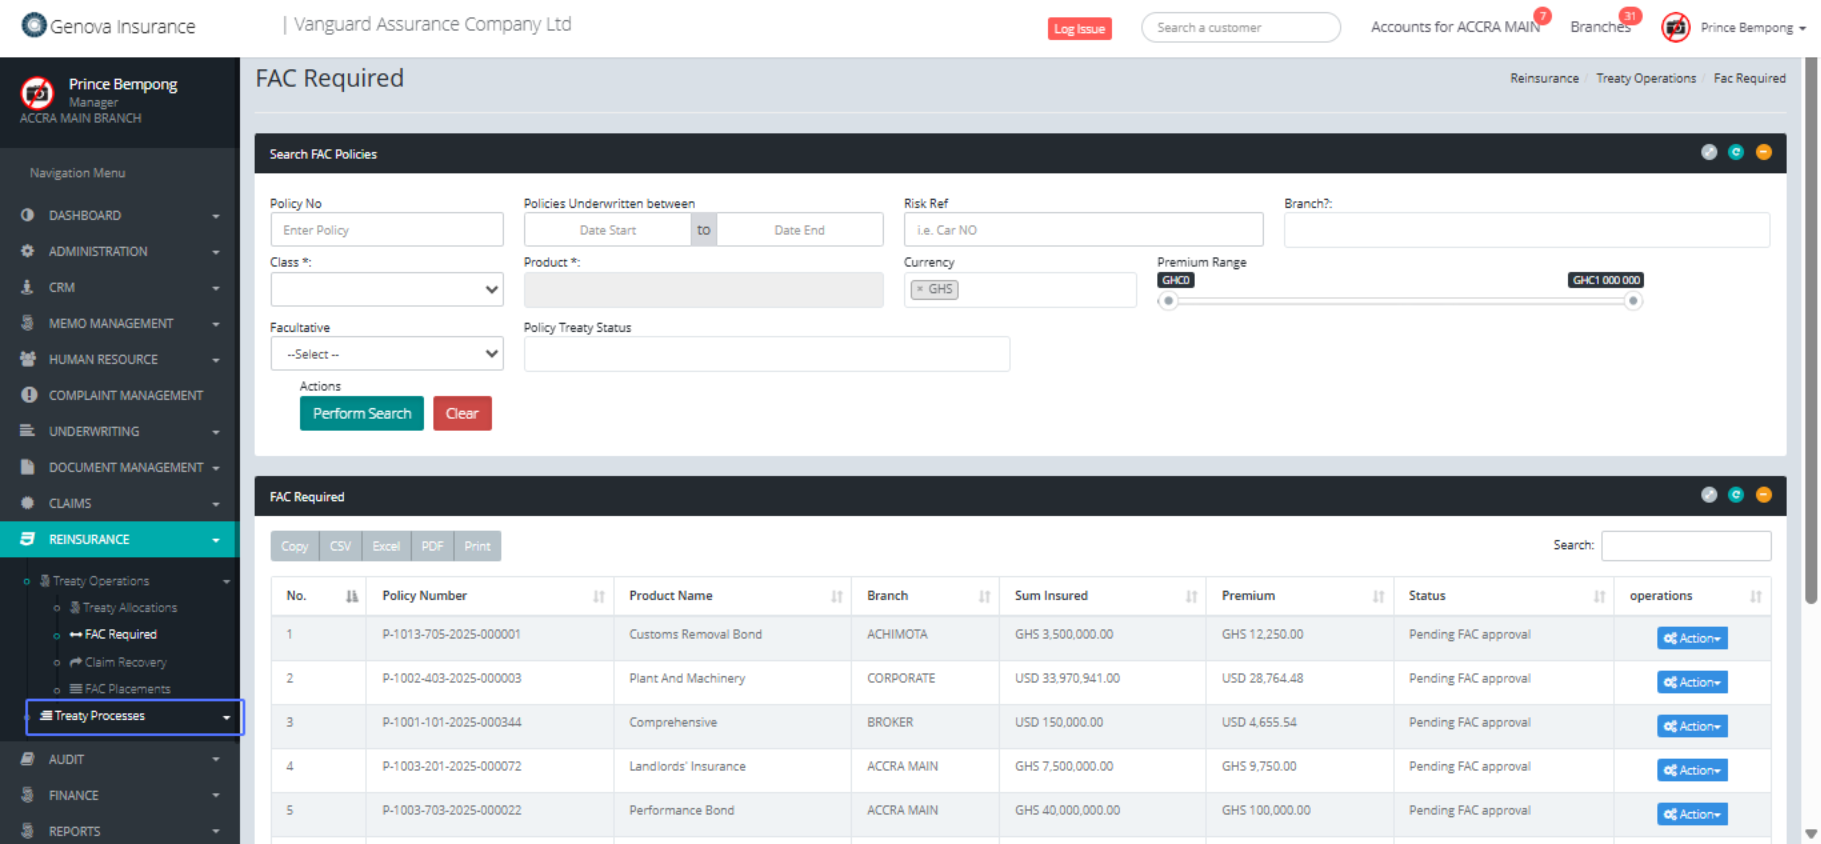Click the teal refresh icon on FAC Required panel

[x=1736, y=495]
